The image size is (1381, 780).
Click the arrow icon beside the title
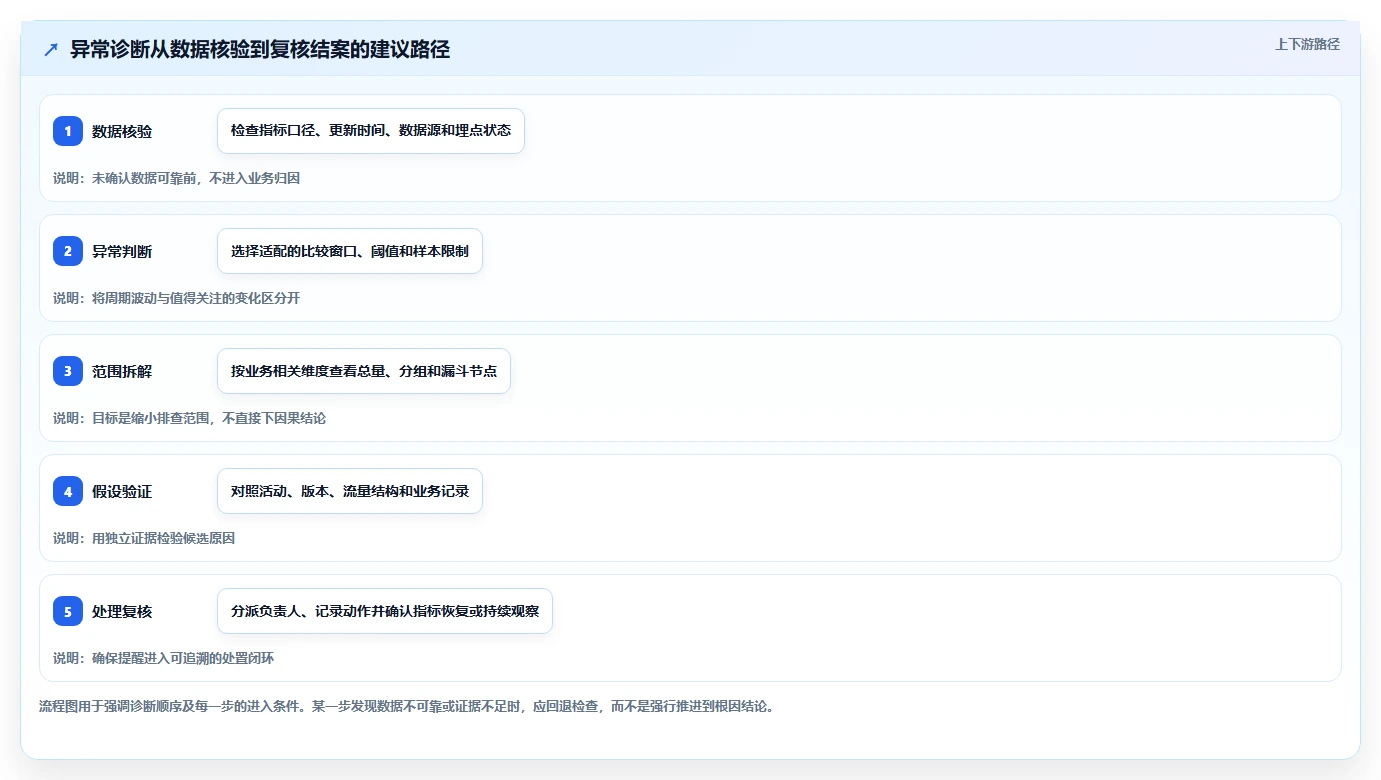[51, 49]
